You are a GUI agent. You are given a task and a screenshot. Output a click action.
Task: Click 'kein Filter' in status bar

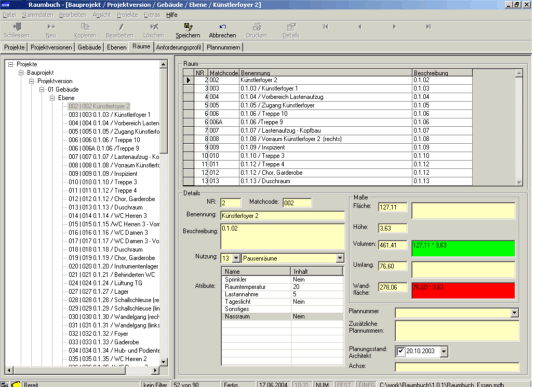(x=155, y=384)
